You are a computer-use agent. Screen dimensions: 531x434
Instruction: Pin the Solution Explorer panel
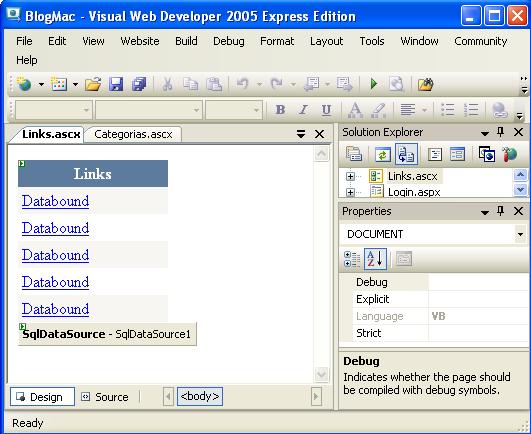pyautogui.click(x=501, y=132)
